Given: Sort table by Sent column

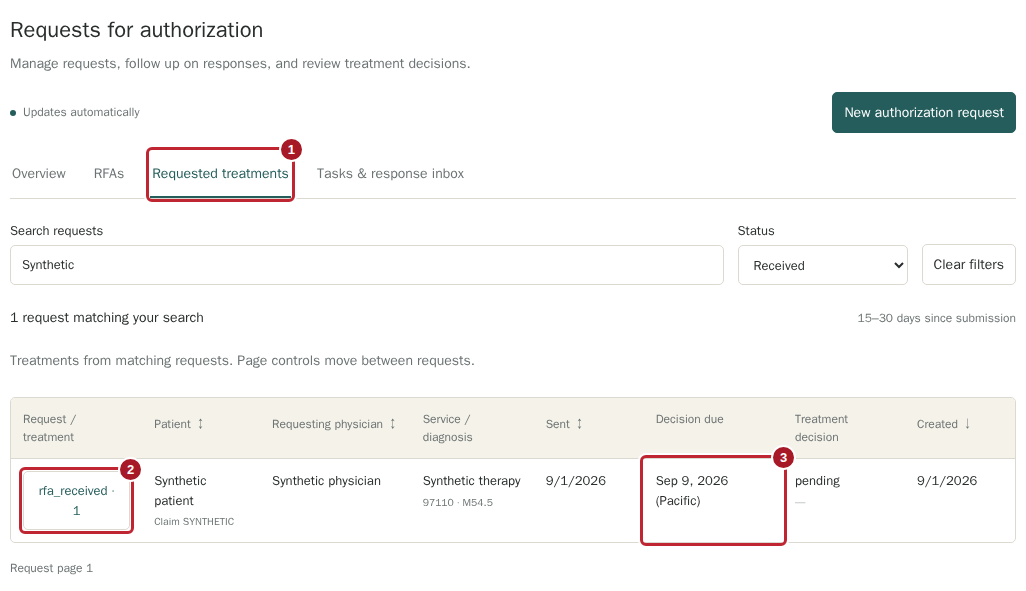Looking at the screenshot, I should pyautogui.click(x=564, y=424).
